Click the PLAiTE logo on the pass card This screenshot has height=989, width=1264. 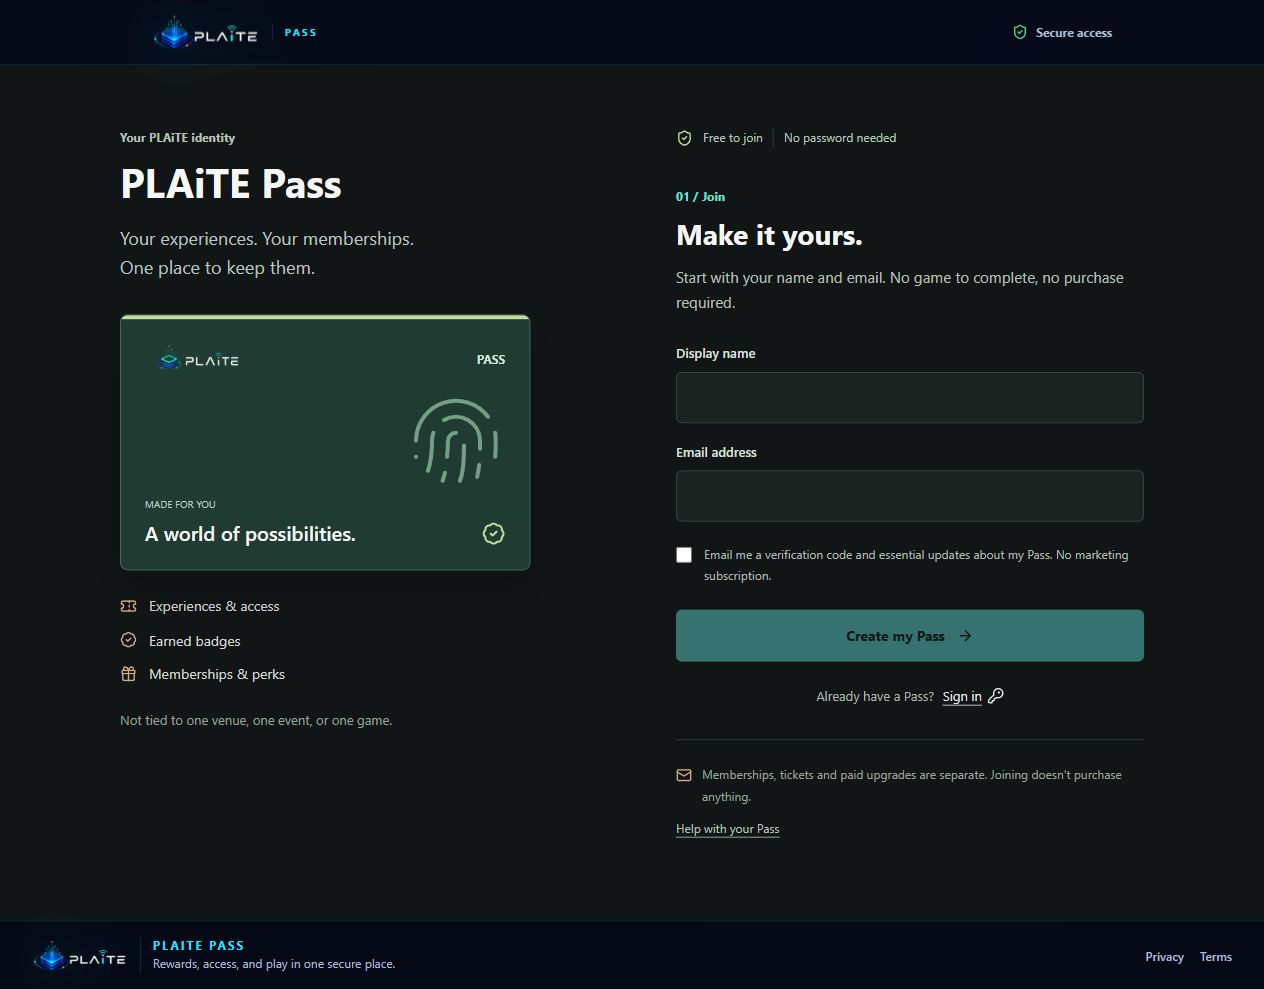[x=199, y=360]
